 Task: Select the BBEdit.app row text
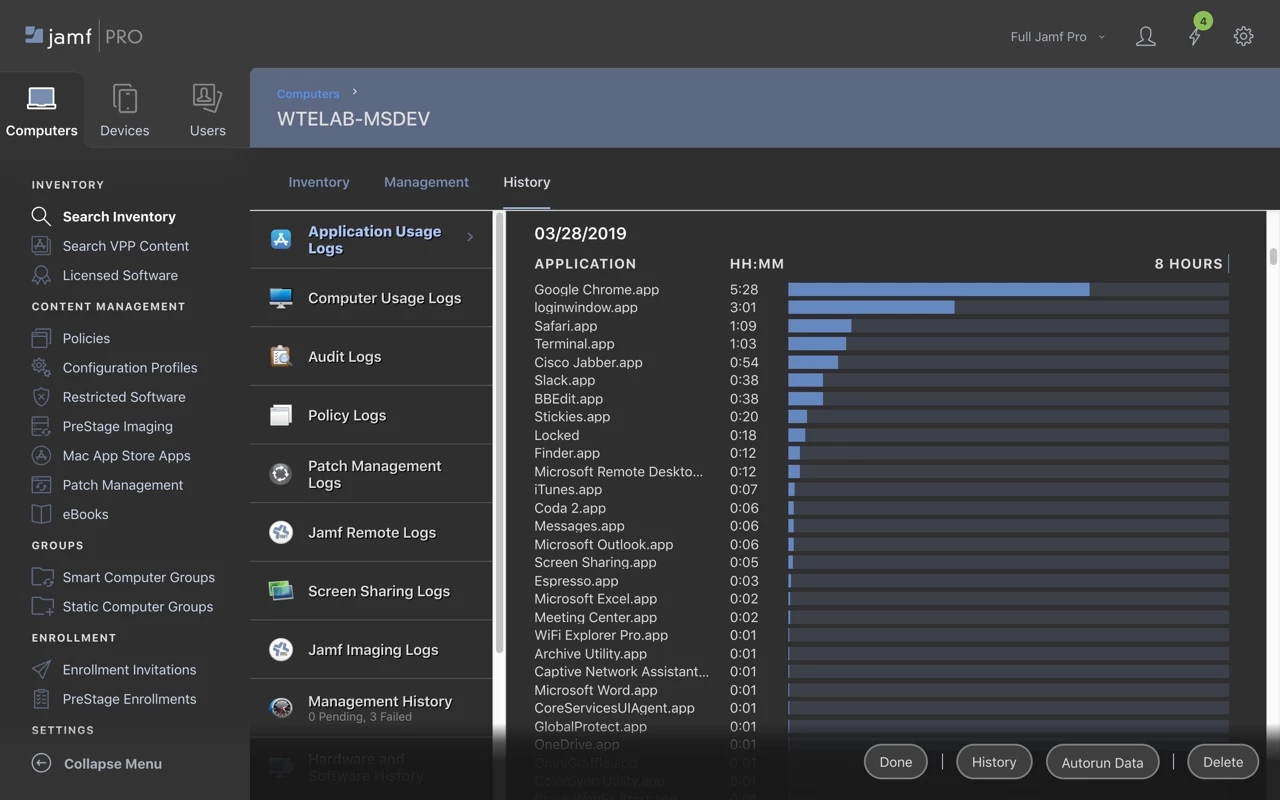click(568, 398)
